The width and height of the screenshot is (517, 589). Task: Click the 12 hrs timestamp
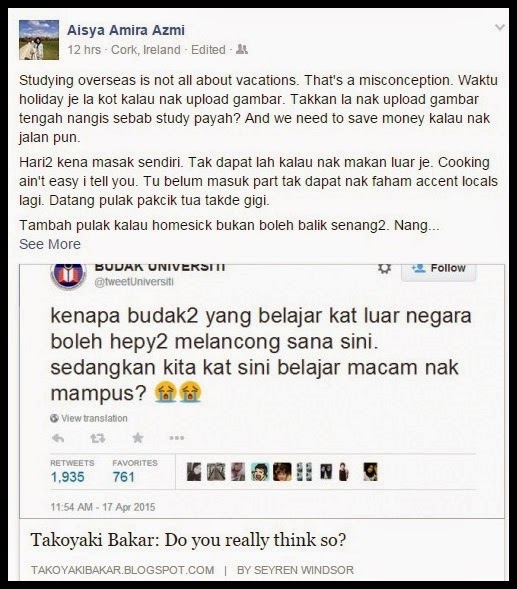84,50
